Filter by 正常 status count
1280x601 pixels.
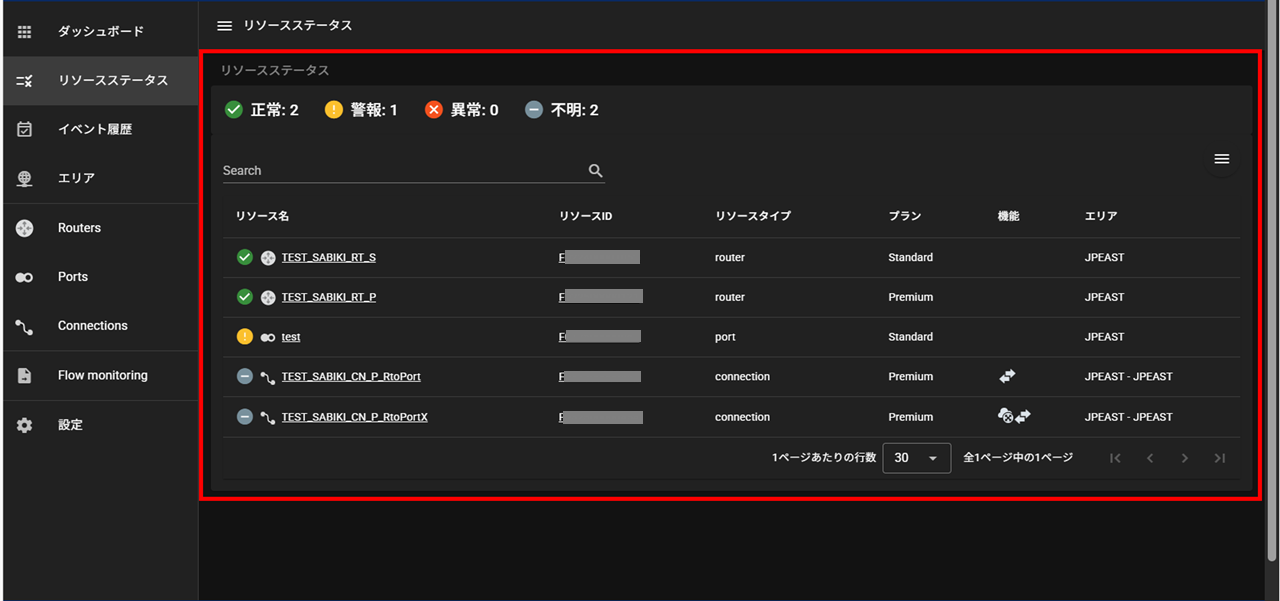[262, 110]
